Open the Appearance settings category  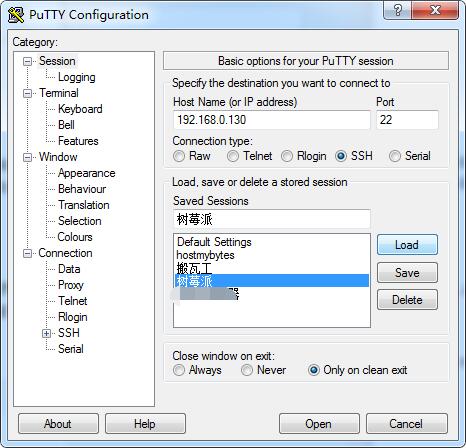(x=86, y=173)
